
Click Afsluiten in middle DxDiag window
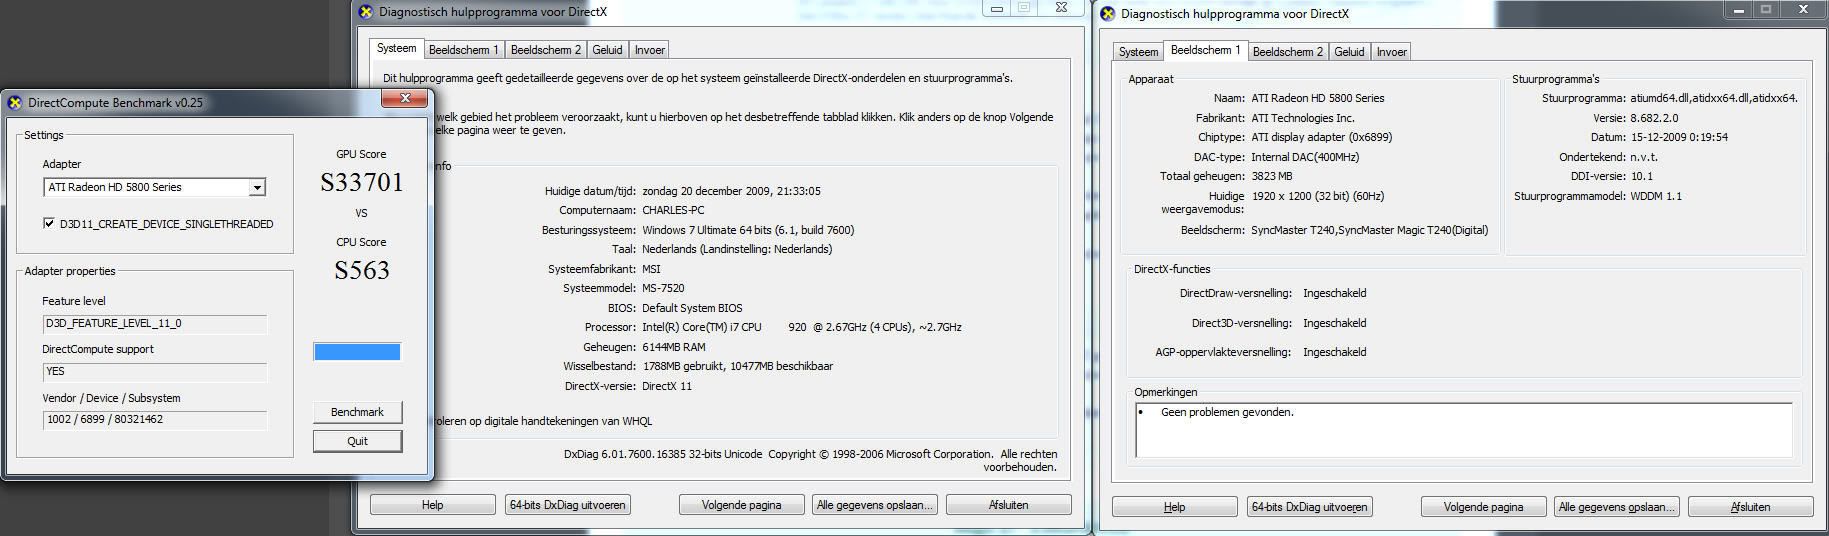pyautogui.click(x=1008, y=505)
